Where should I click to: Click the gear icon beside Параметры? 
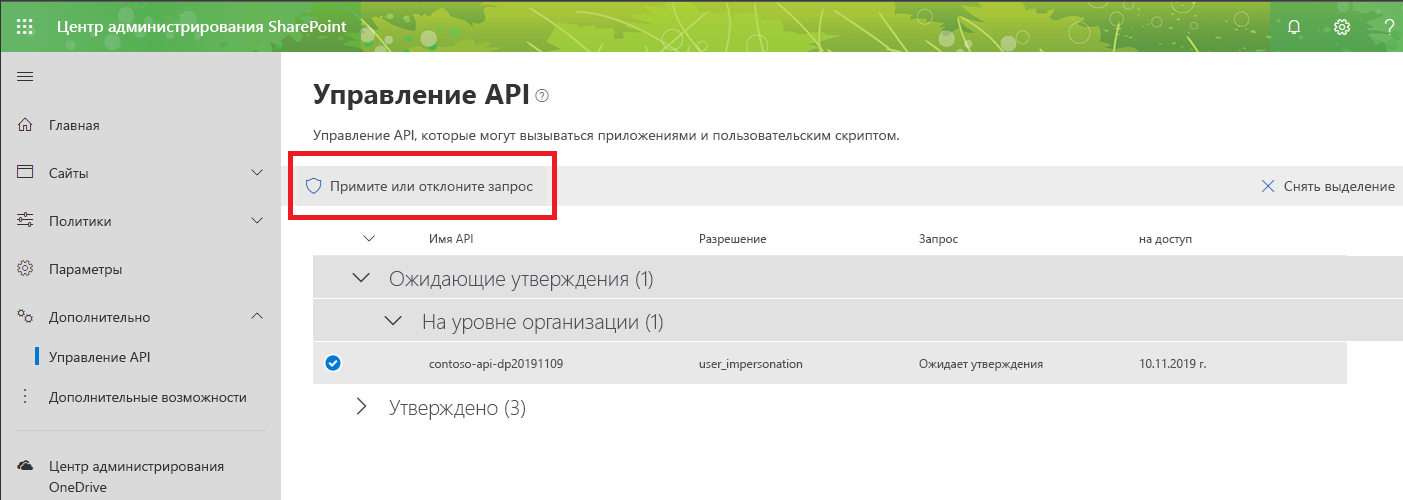pyautogui.click(x=26, y=269)
